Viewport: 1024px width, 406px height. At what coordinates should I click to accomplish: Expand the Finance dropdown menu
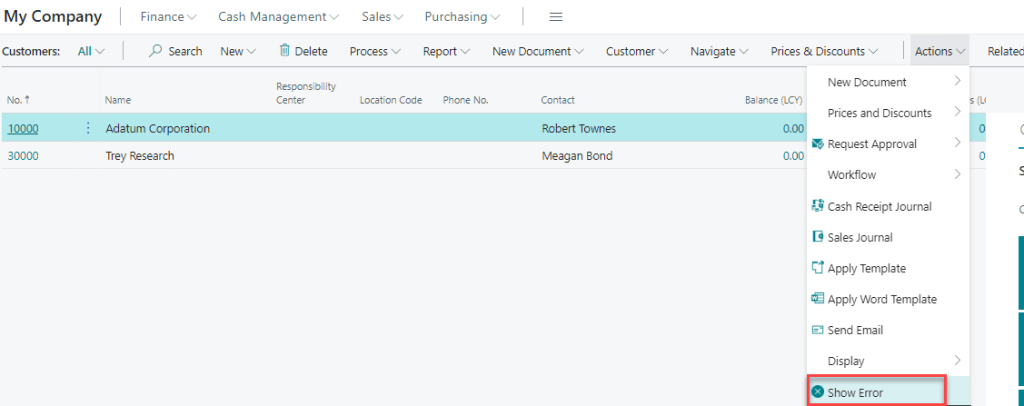tap(168, 17)
